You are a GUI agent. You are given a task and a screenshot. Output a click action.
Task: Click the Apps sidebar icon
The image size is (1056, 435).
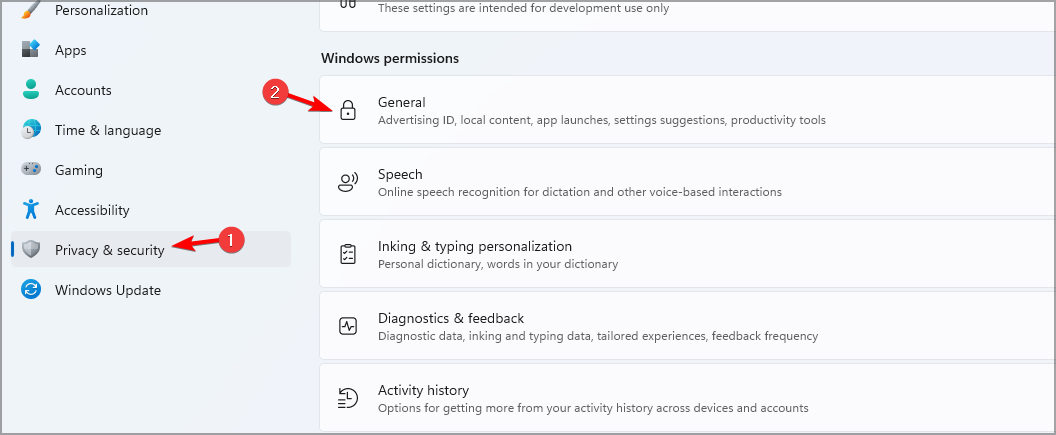pyautogui.click(x=31, y=50)
